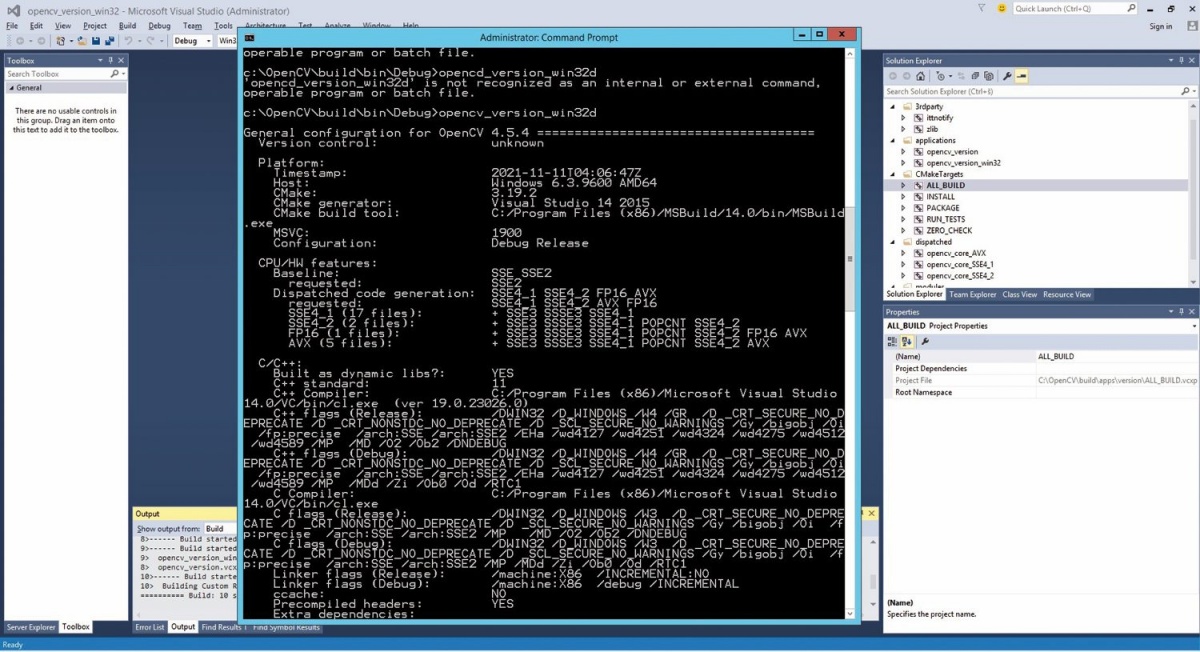
Task: Click the (Name) property value ALL_BUILD
Action: (1116, 356)
